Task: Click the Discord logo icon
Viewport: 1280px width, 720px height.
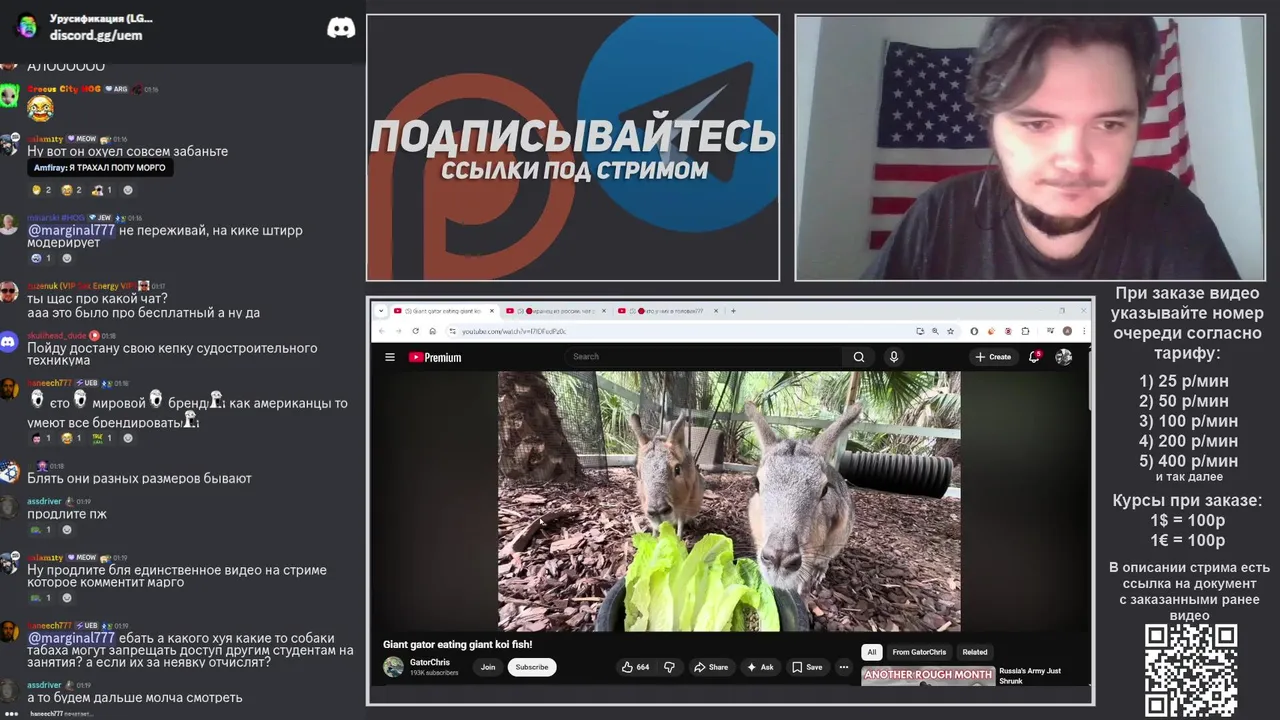Action: click(x=341, y=28)
